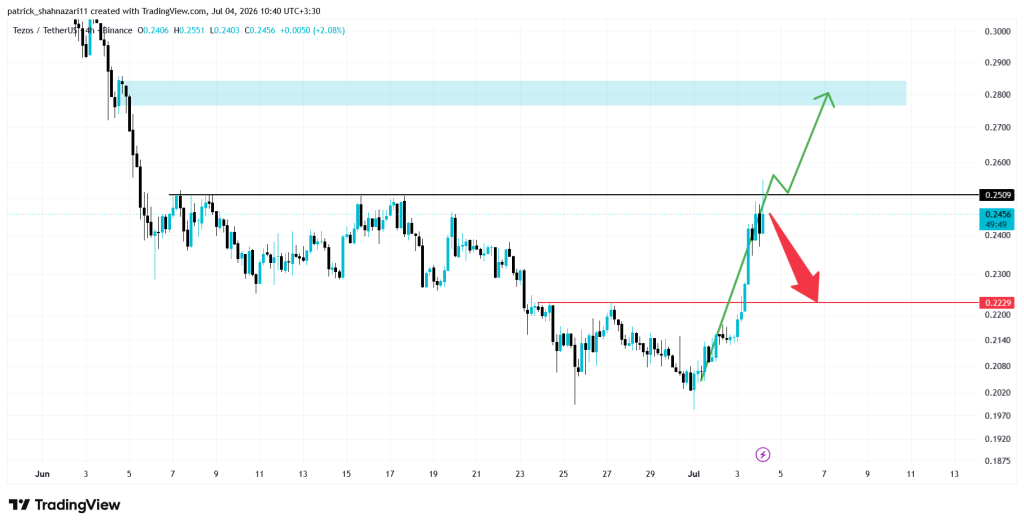Click the 29 date label on time axis
This screenshot has width=1024, height=526.
[x=650, y=474]
